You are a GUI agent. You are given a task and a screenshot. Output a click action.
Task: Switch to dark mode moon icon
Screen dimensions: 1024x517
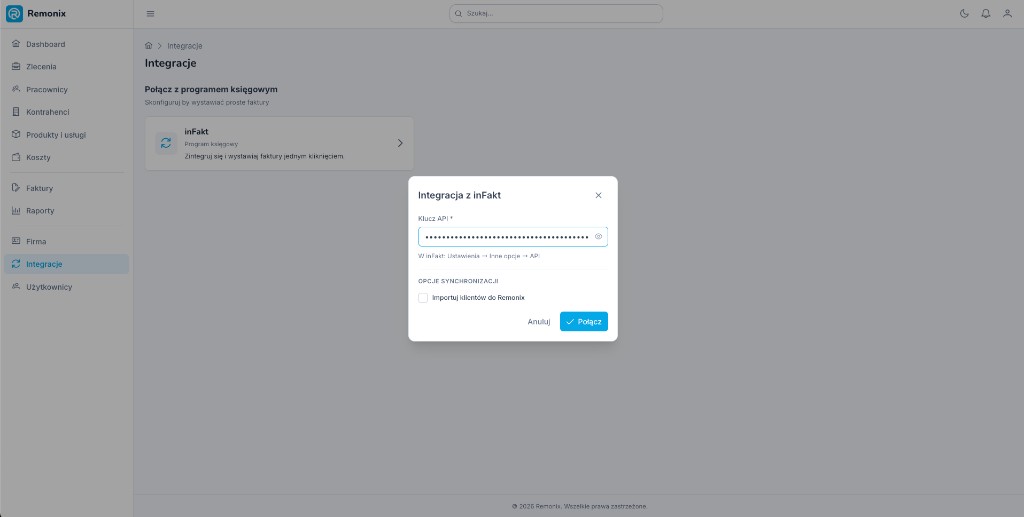(964, 14)
